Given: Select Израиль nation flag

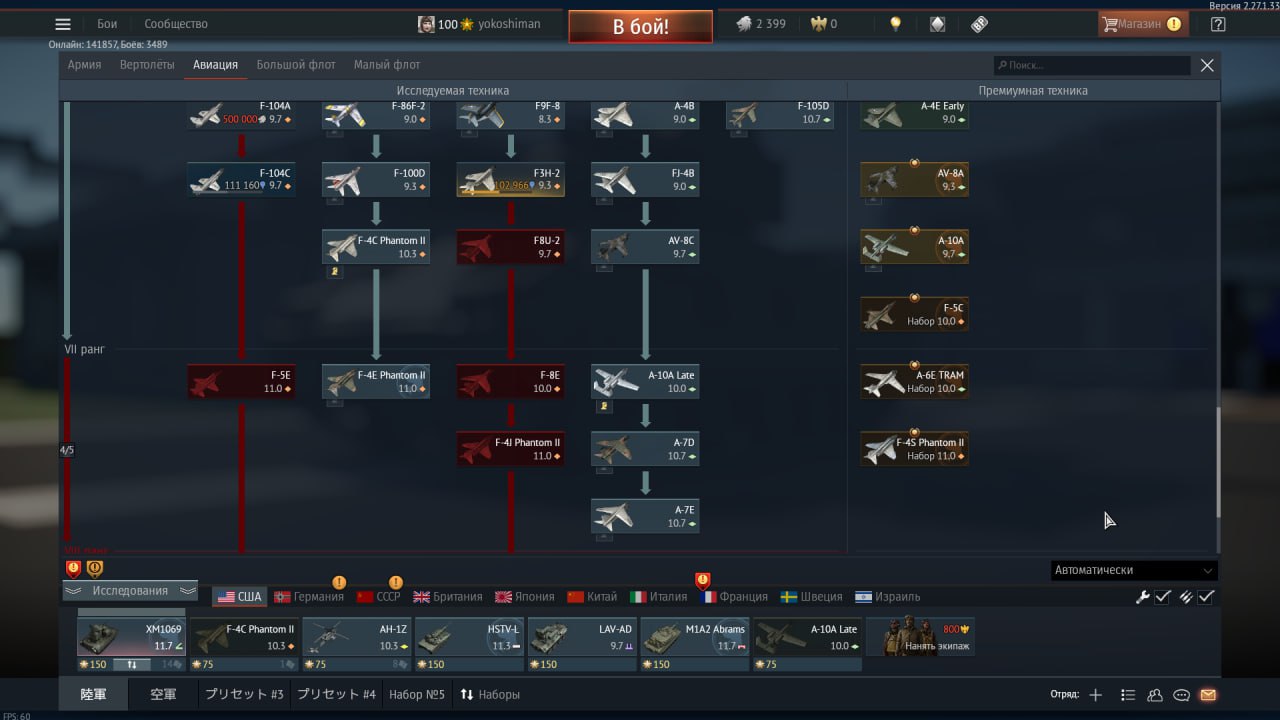Looking at the screenshot, I should tap(888, 597).
